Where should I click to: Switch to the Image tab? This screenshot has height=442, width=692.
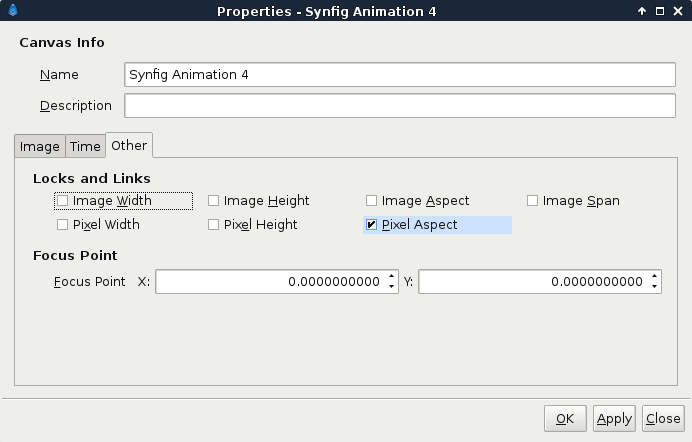[x=40, y=146]
